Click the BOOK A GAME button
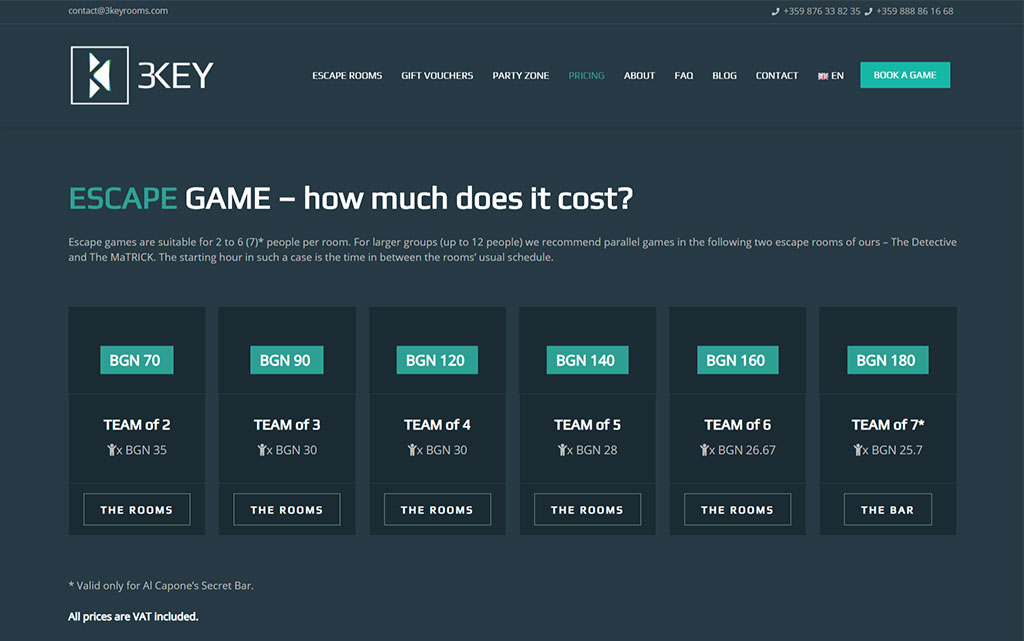 904,74
